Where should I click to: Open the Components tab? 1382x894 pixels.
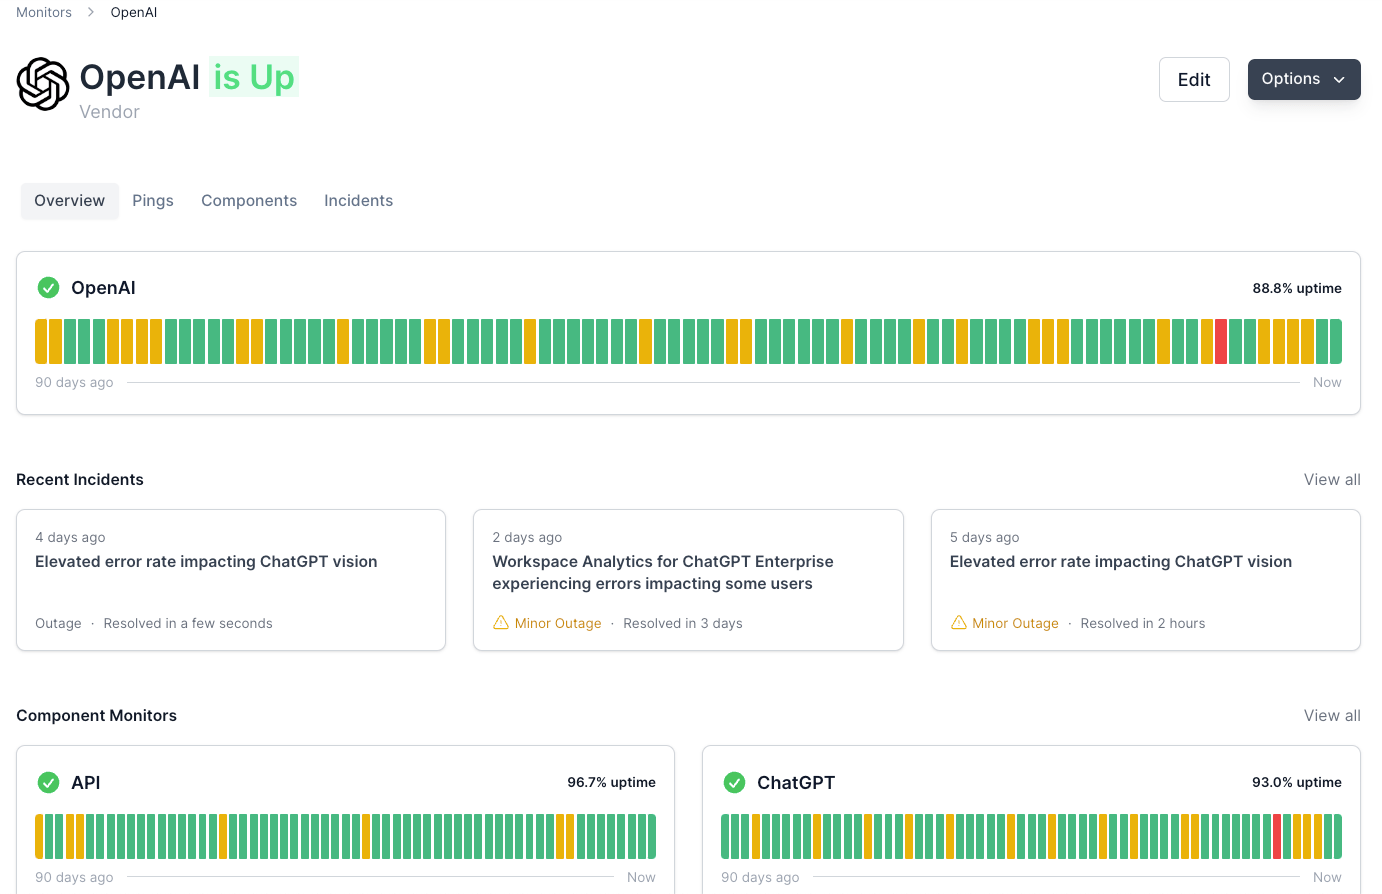[x=249, y=201]
